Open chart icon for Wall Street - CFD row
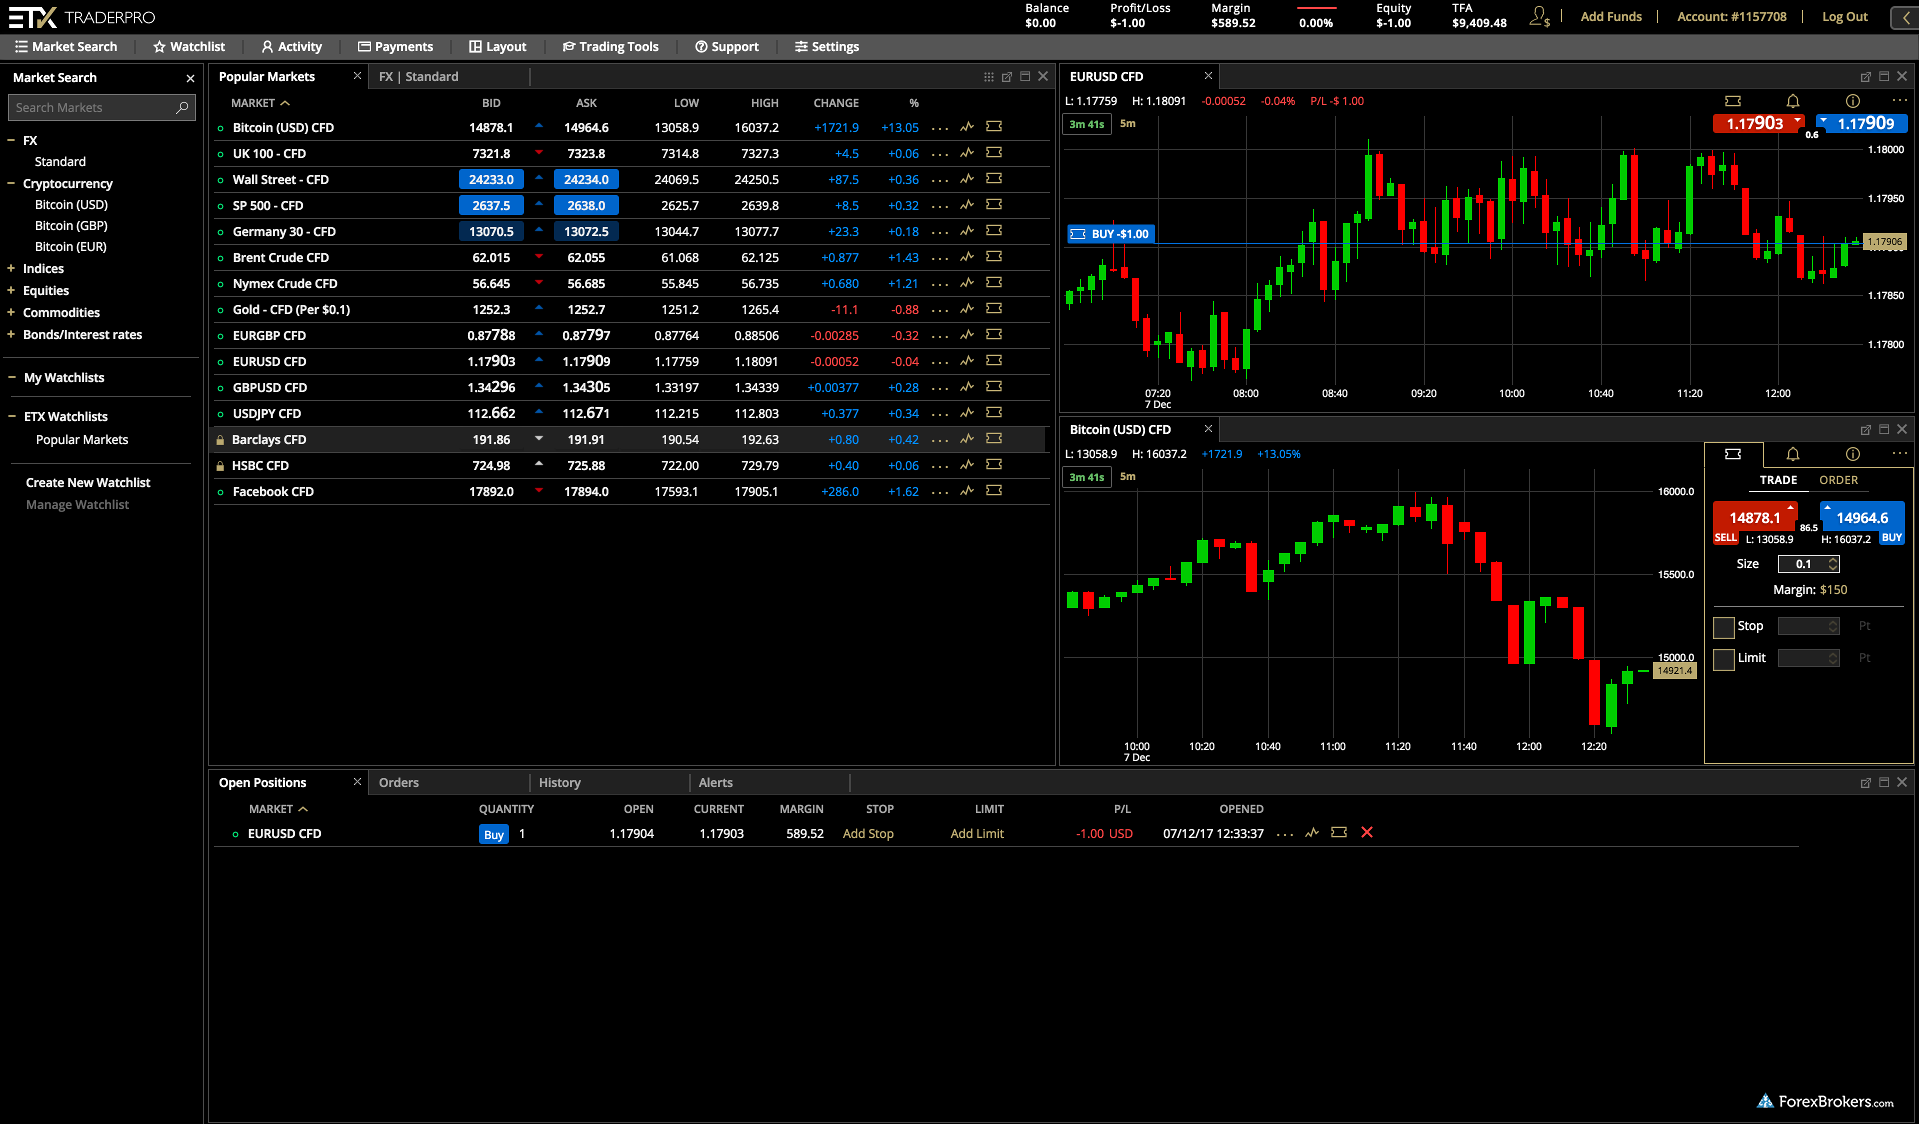This screenshot has width=1919, height=1124. tap(967, 179)
